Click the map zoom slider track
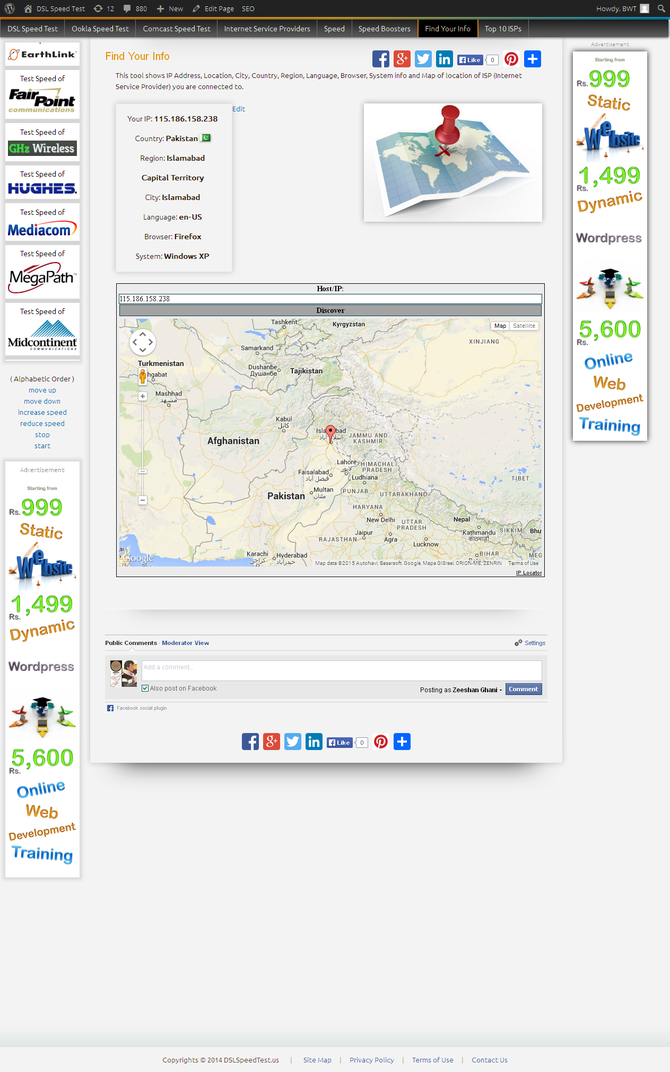 pyautogui.click(x=143, y=448)
